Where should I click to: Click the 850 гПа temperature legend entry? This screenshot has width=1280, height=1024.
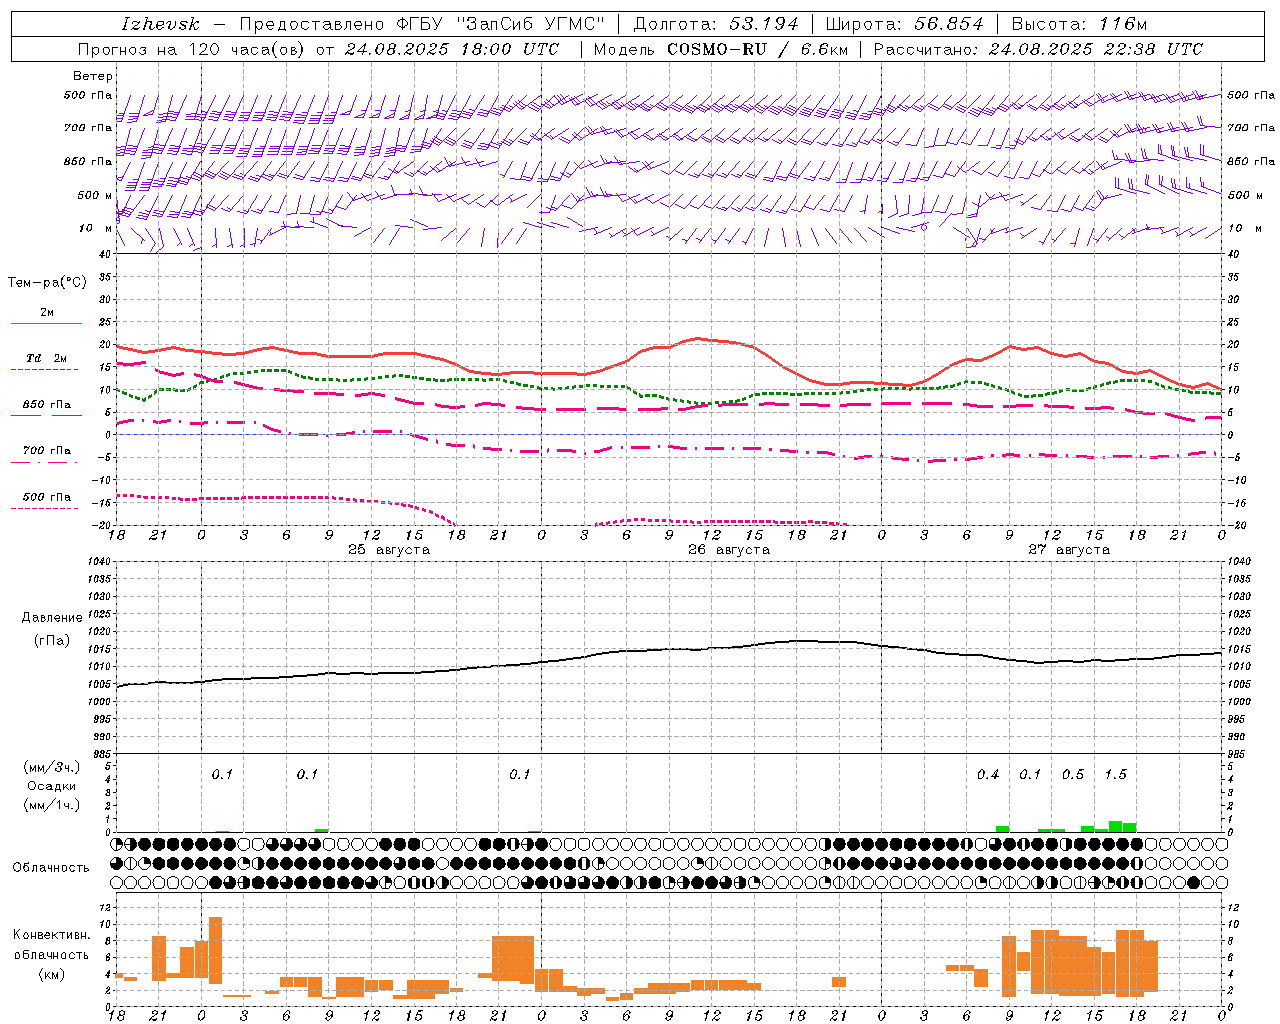click(x=46, y=405)
